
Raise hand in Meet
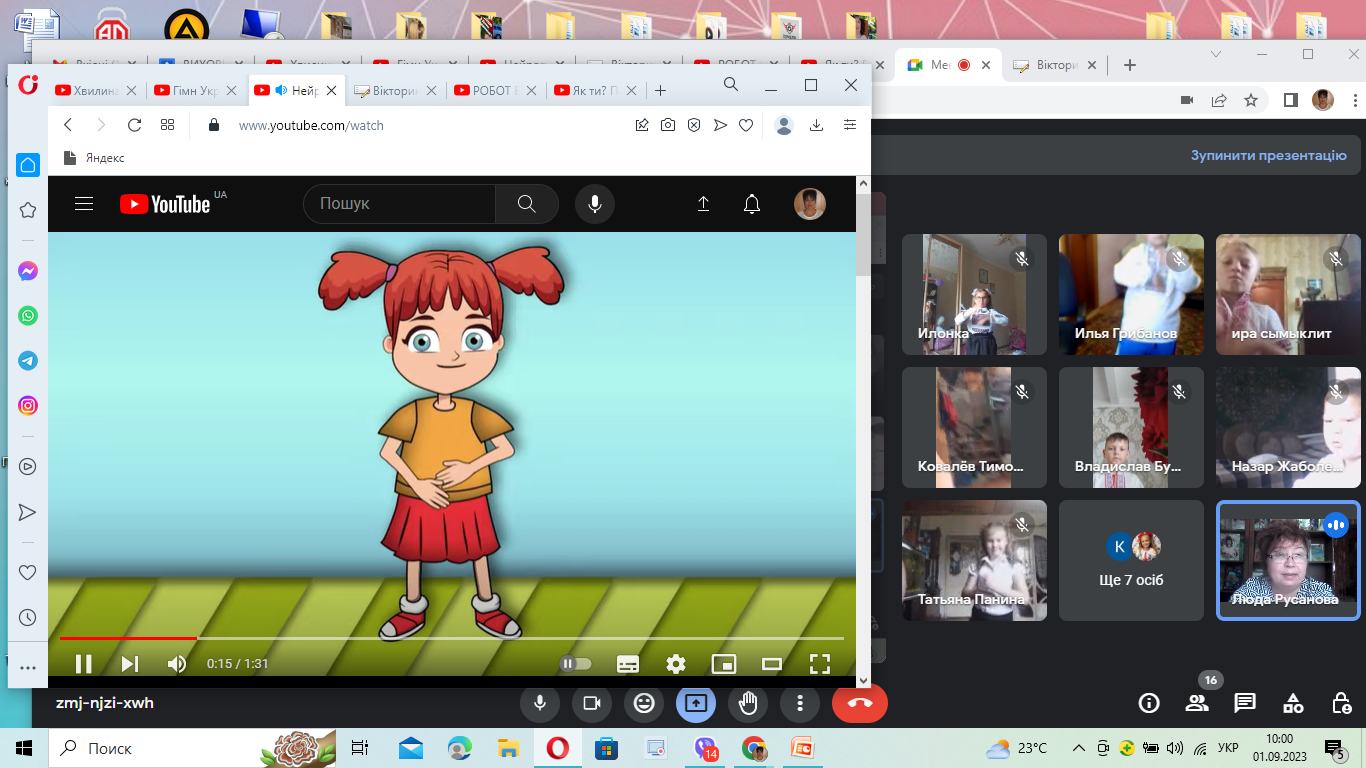tap(748, 703)
